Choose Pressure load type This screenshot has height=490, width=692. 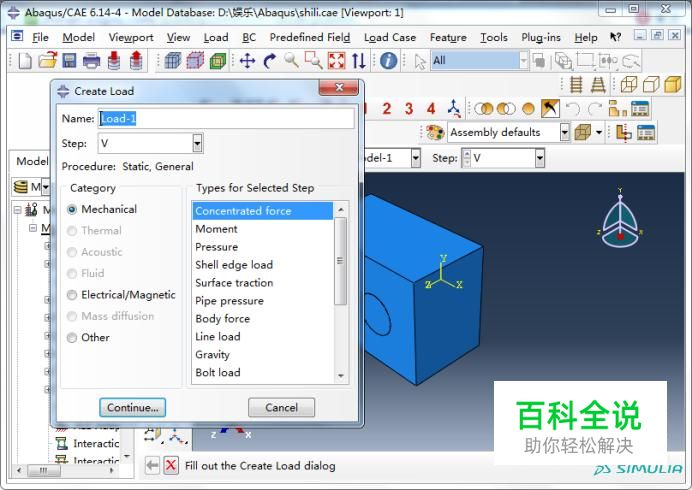point(263,247)
